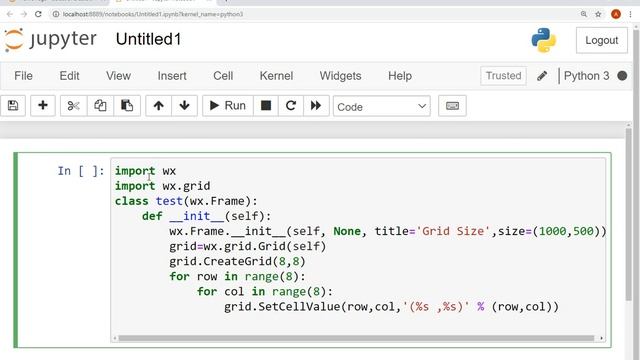Go forward with the browser forward arrow

coord(24,14)
